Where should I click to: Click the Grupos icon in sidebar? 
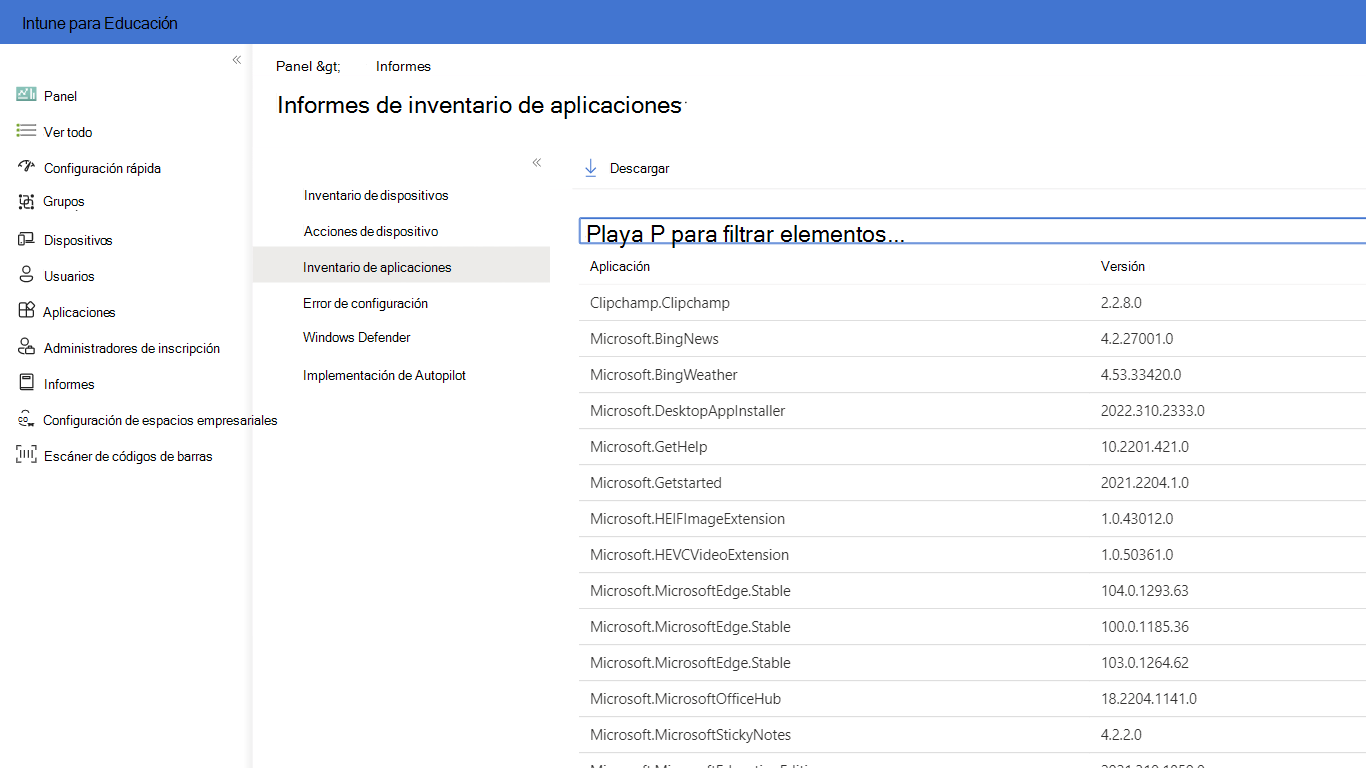26,202
